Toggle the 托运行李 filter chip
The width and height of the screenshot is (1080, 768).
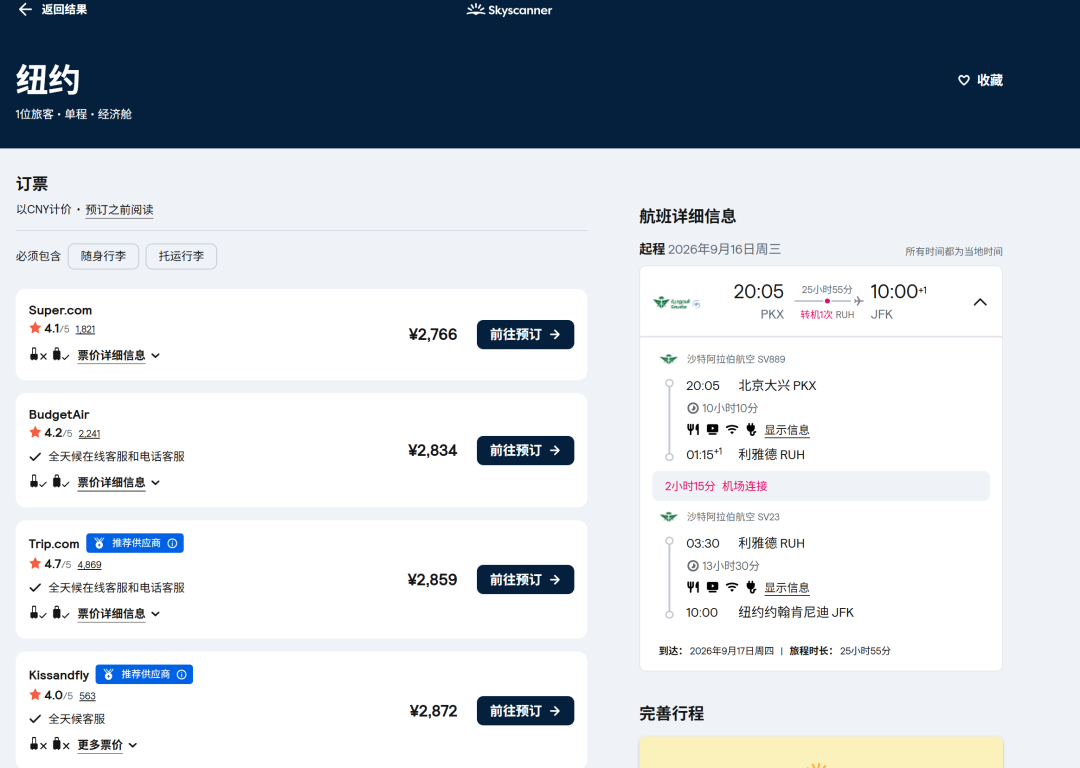coord(181,256)
